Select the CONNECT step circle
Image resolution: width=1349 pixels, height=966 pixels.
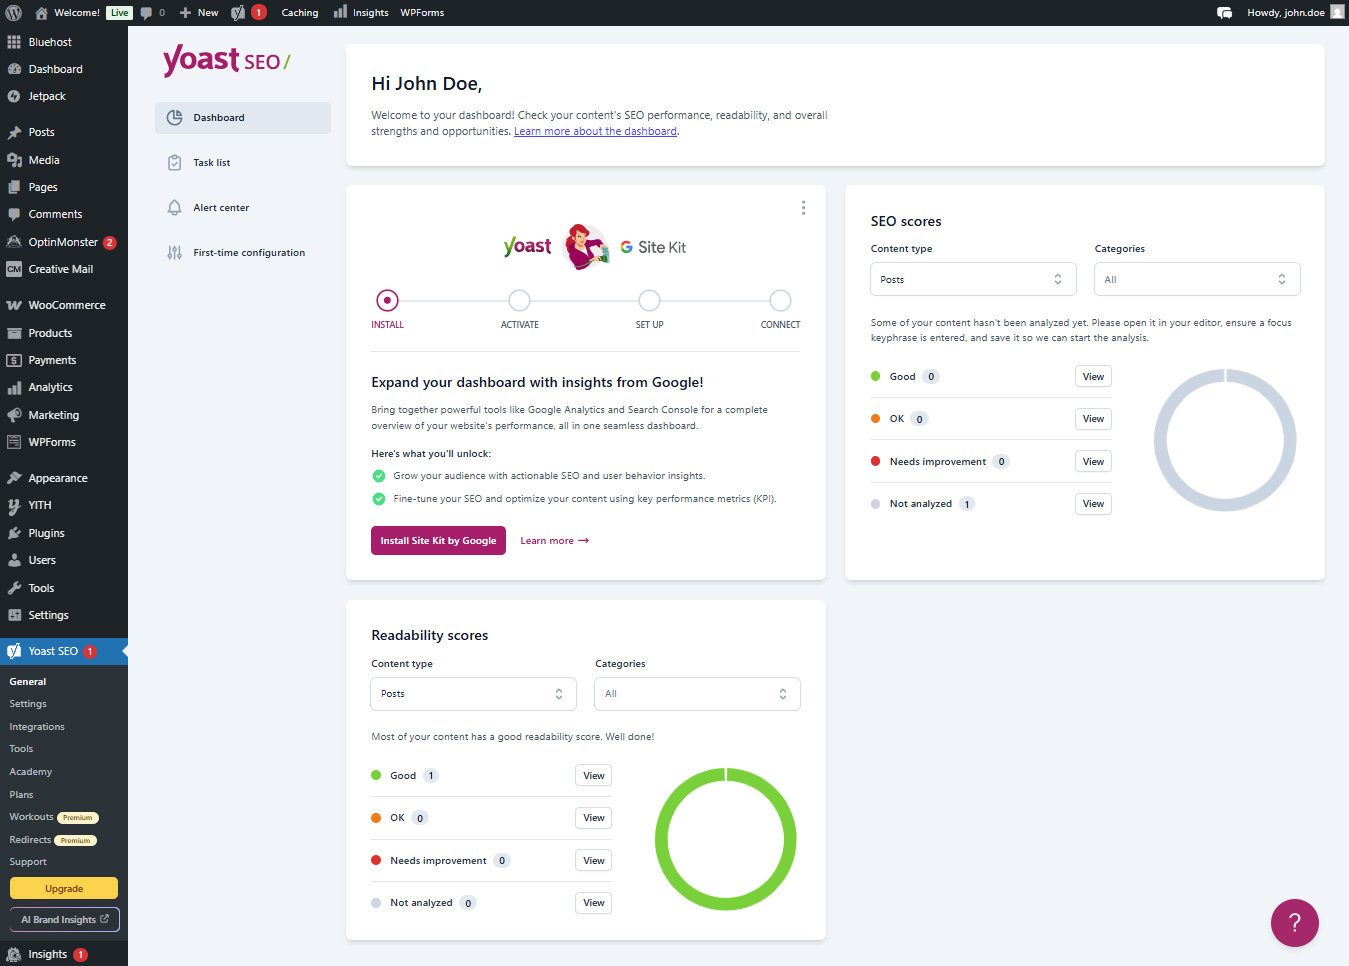(x=780, y=299)
